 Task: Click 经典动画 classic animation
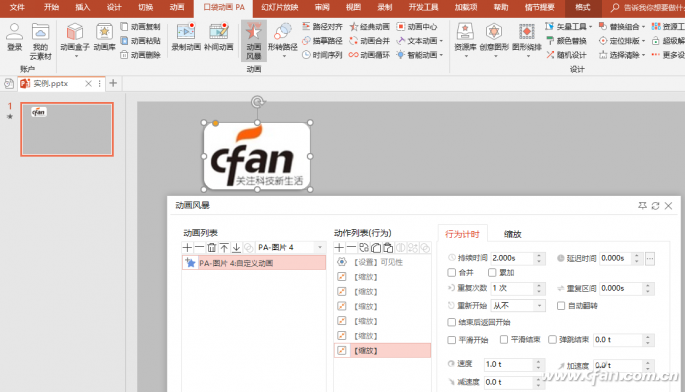(x=369, y=27)
